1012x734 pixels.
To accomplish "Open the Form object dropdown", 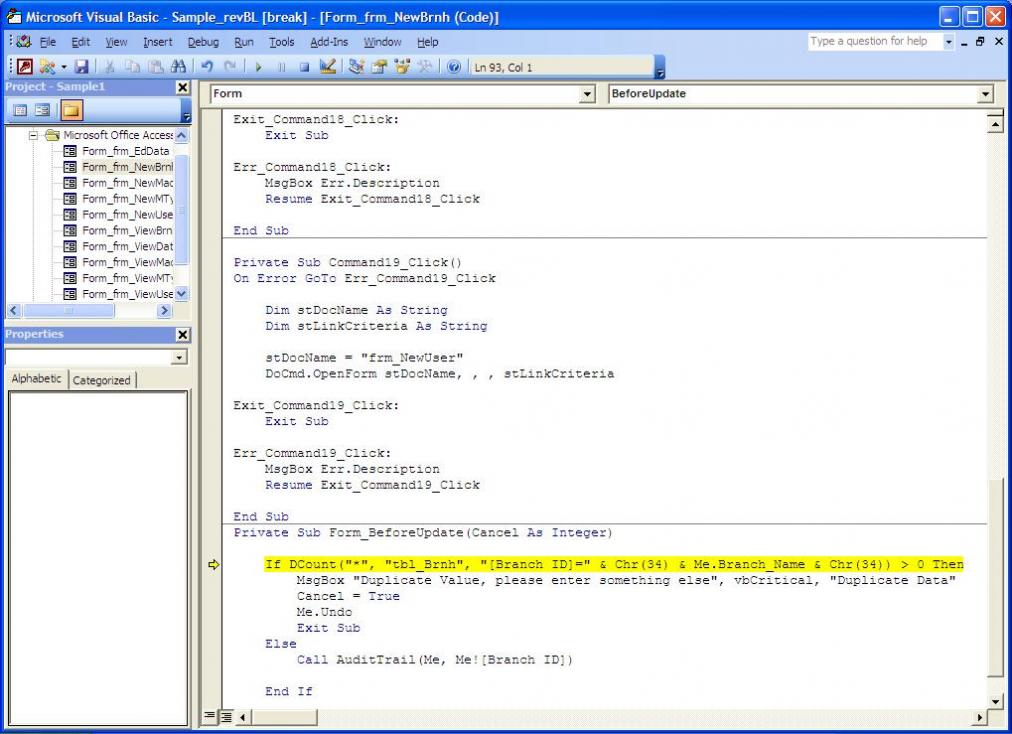I will pyautogui.click(x=587, y=94).
